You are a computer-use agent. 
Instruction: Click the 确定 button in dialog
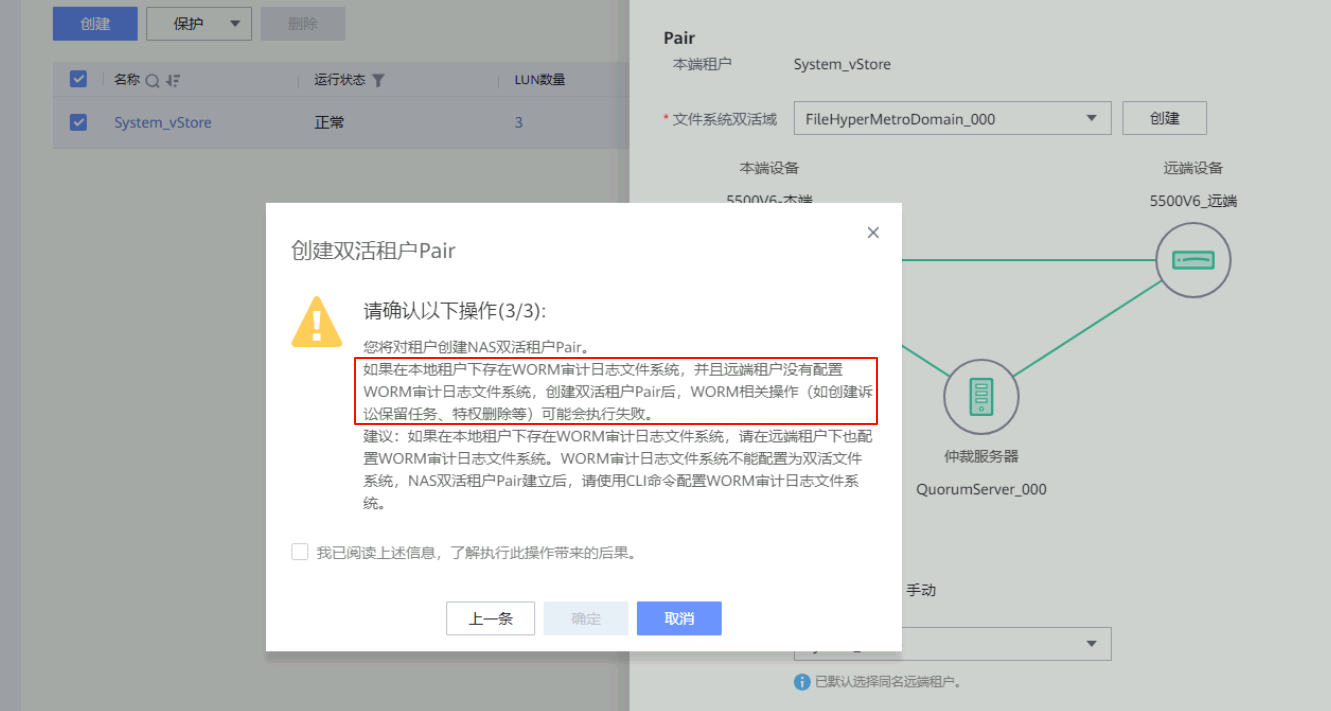[x=585, y=618]
